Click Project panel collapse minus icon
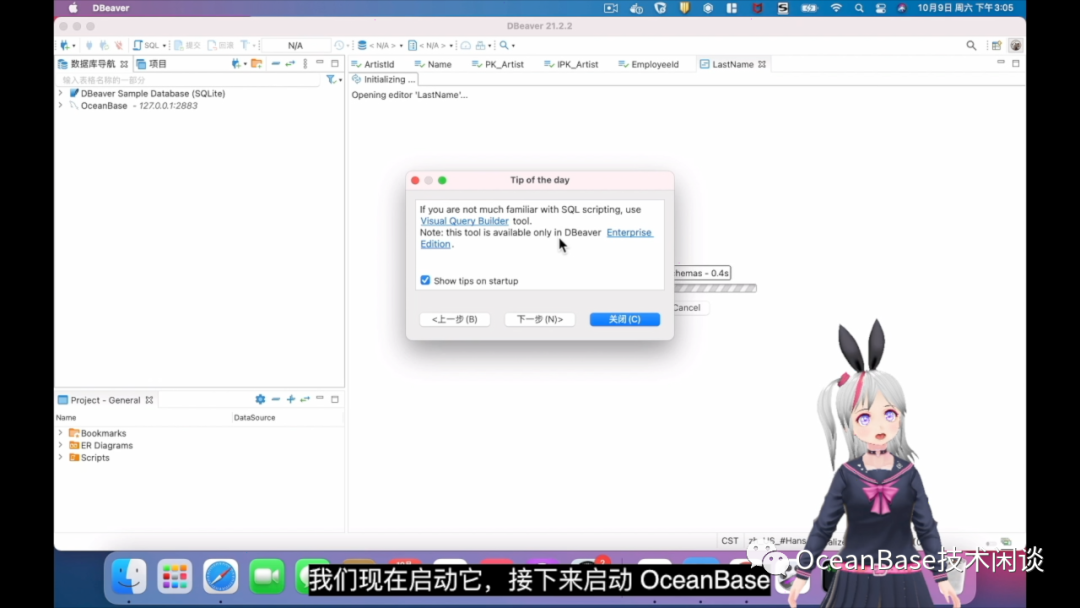Screen dimensions: 1080x608 [276, 399]
